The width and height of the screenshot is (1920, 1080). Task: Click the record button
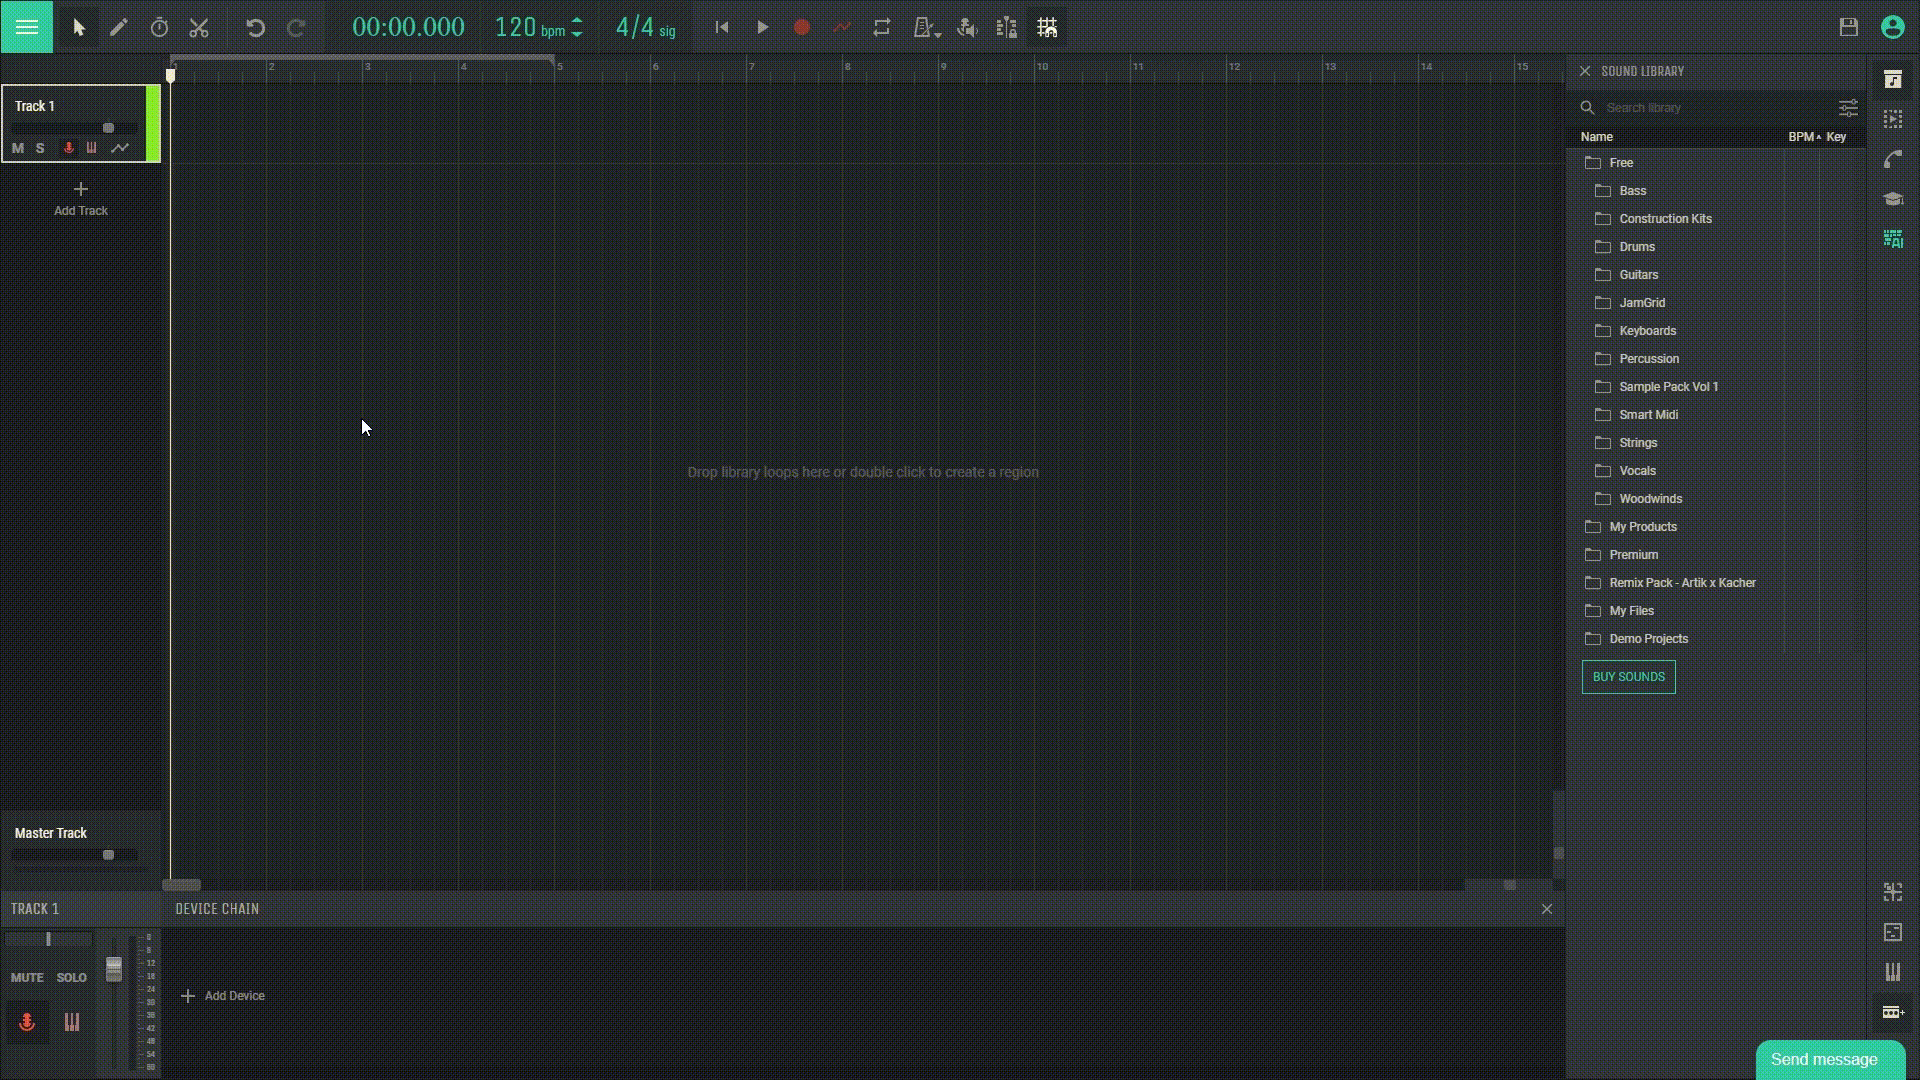(802, 28)
